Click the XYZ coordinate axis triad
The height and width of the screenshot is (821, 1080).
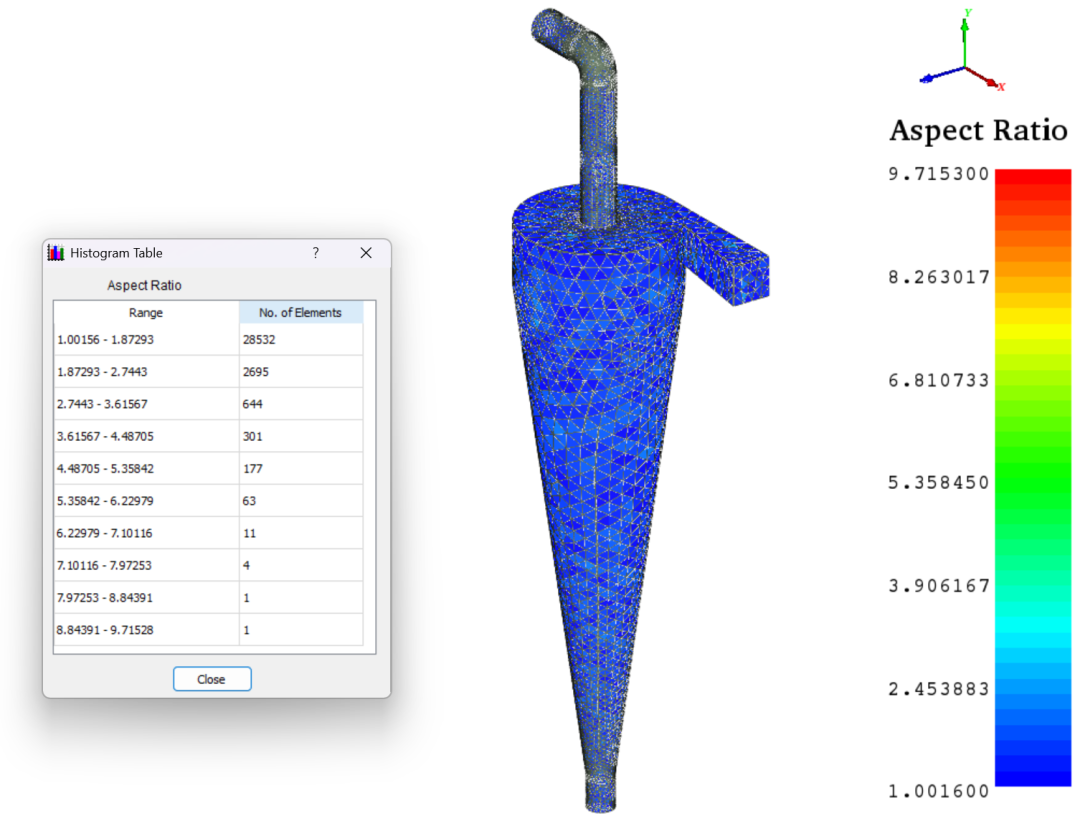pos(964,52)
